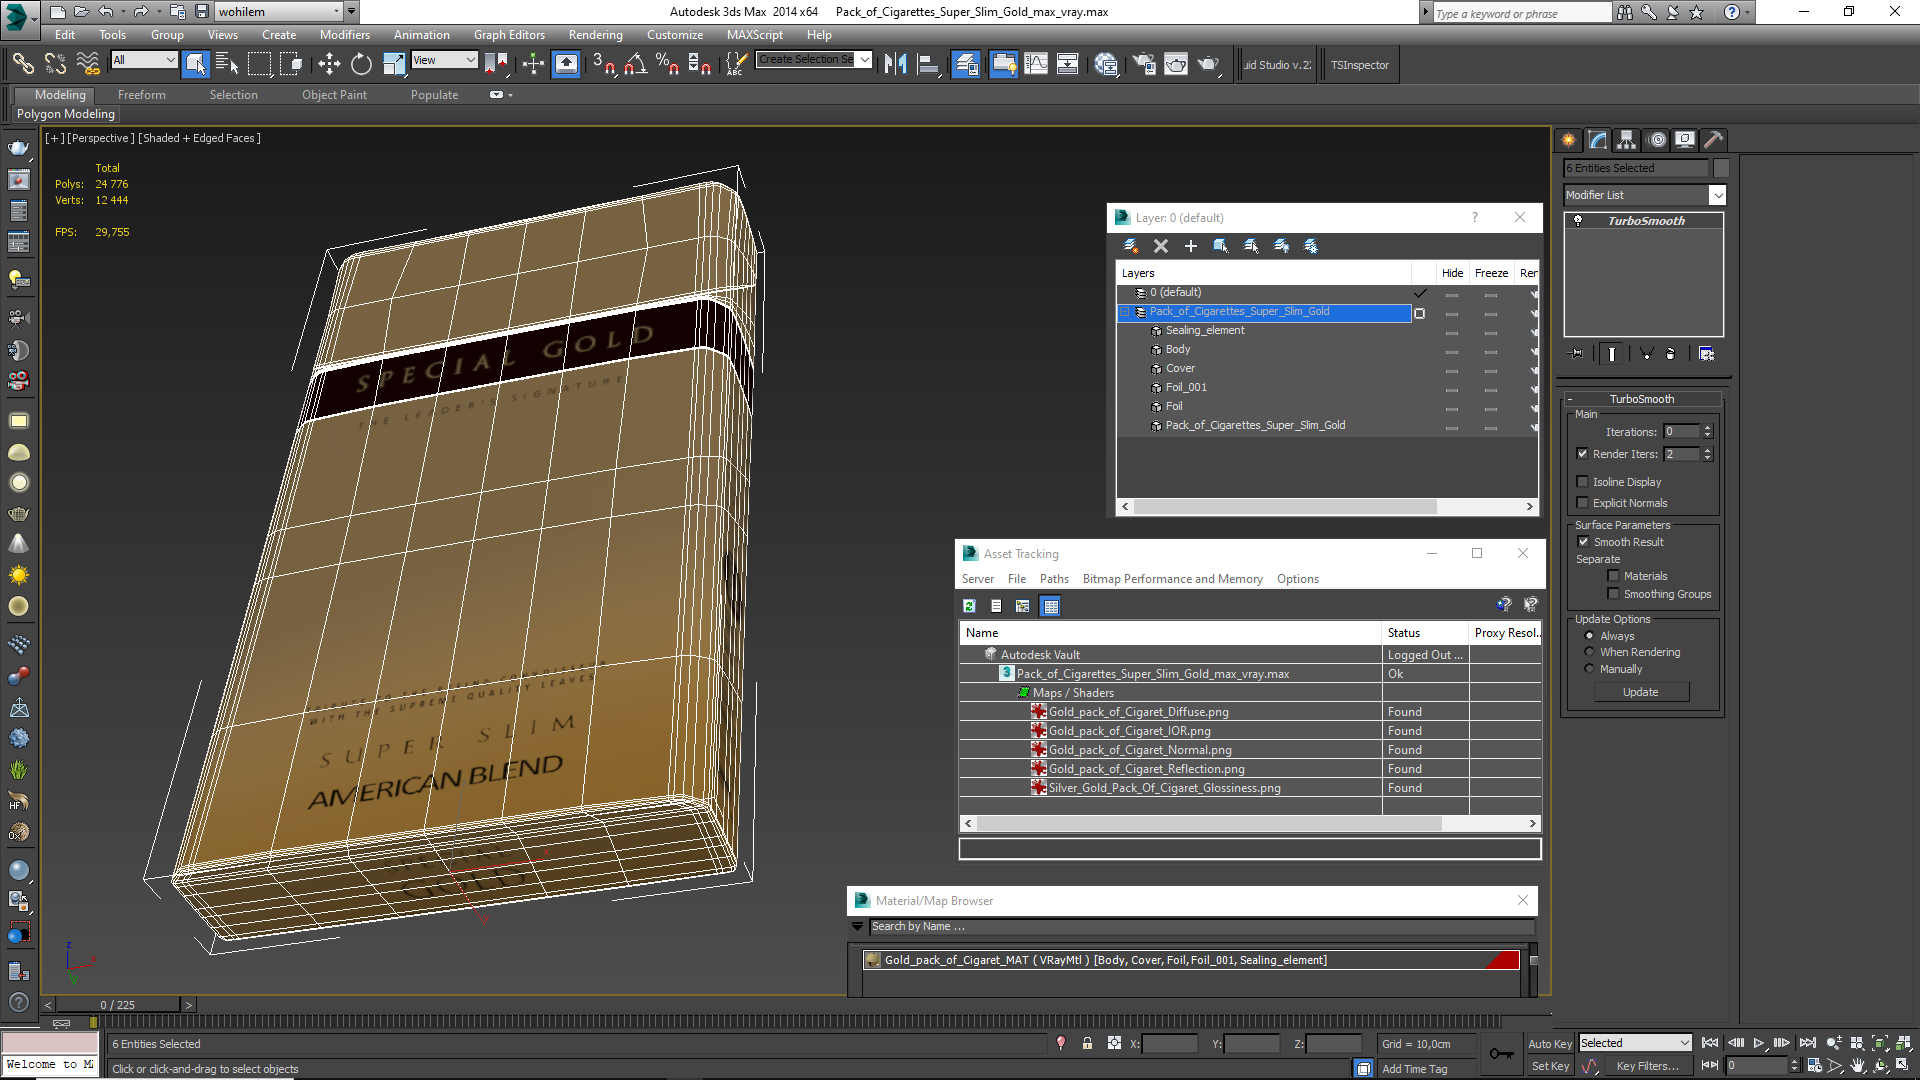
Task: Enable Separate by Smoothing Groups checkbox
Action: 1614,594
